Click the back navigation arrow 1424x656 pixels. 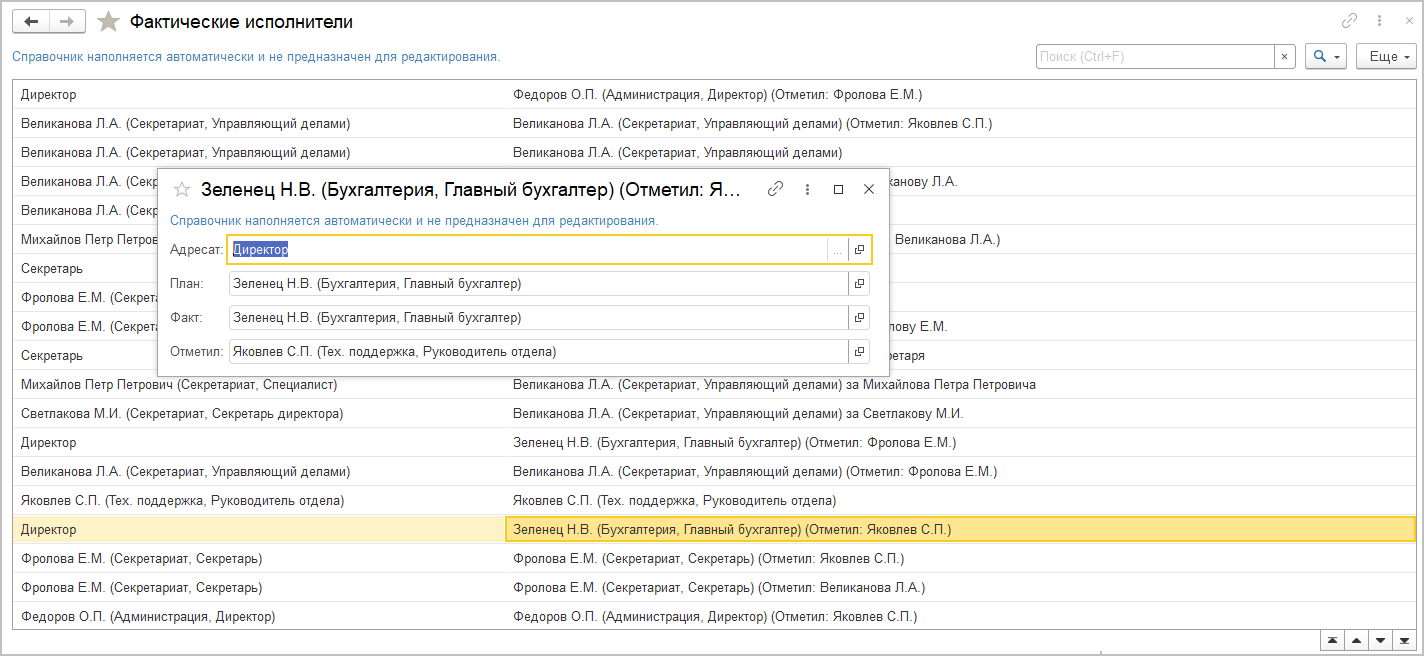[x=31, y=22]
